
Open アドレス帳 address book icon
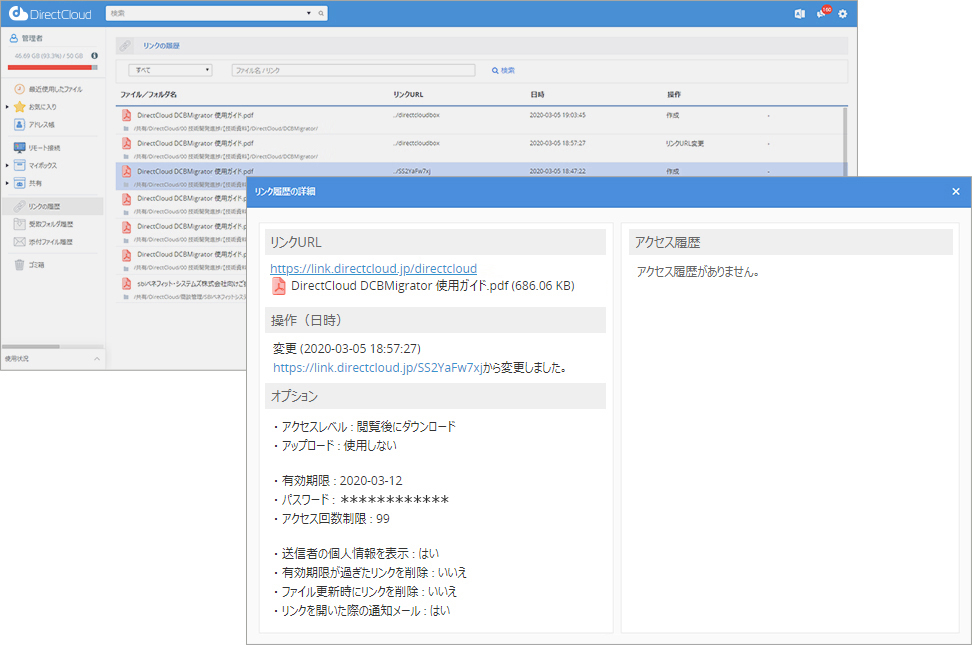pyautogui.click(x=19, y=125)
